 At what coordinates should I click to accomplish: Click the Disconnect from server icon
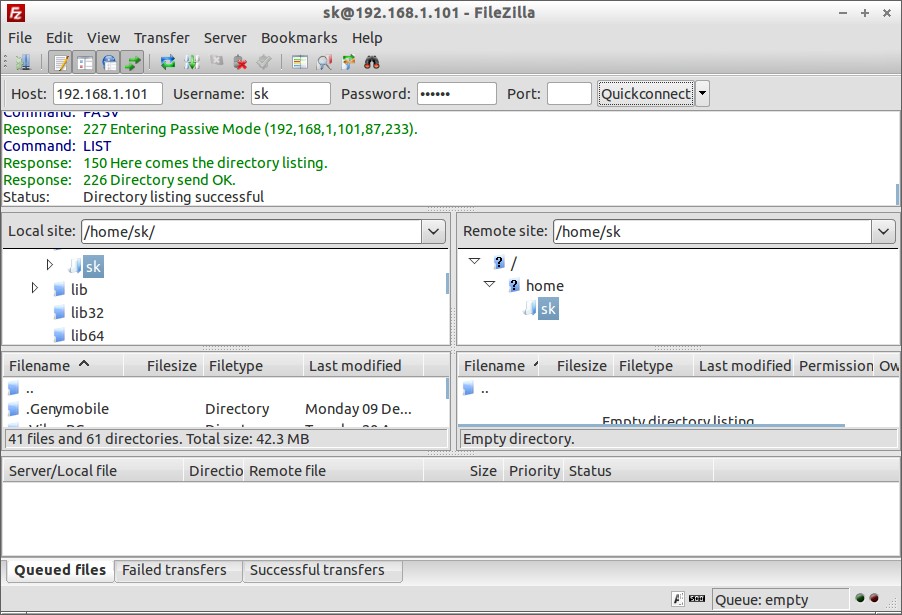tap(240, 62)
